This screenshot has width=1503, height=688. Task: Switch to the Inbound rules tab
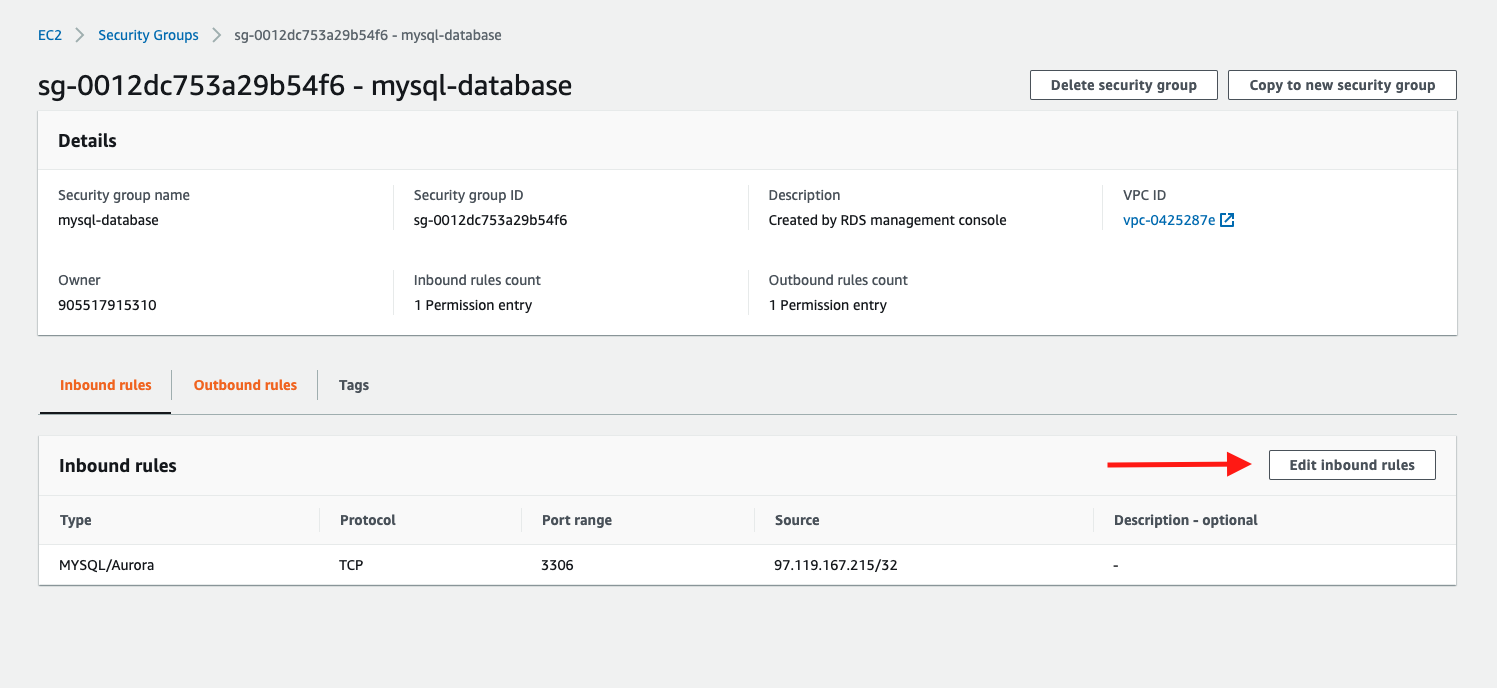coord(105,385)
